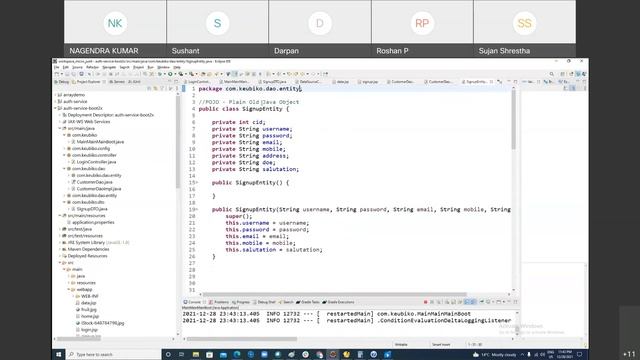Click the Task View icon on taskbar

click(182, 354)
